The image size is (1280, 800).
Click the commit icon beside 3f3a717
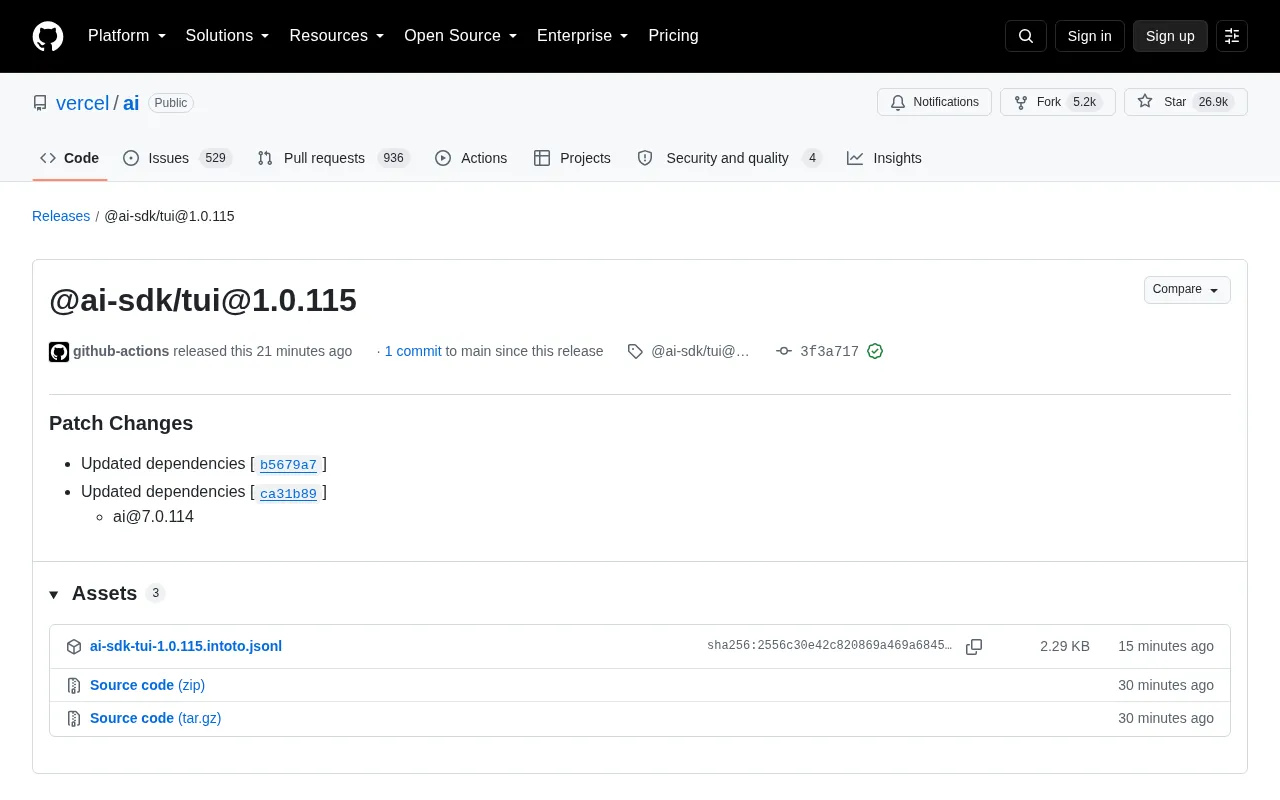click(x=784, y=351)
